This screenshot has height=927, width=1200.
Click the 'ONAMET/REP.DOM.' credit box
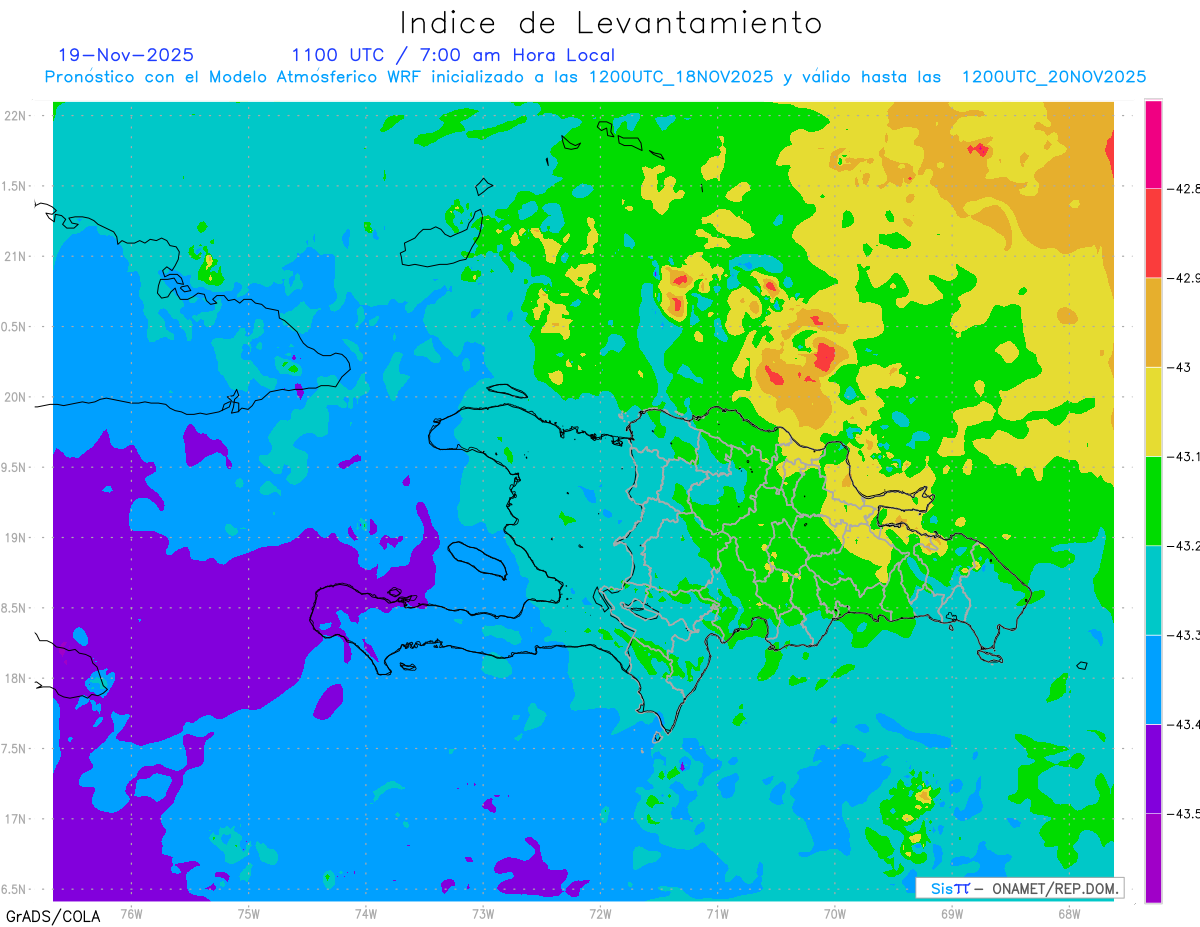[1020, 888]
